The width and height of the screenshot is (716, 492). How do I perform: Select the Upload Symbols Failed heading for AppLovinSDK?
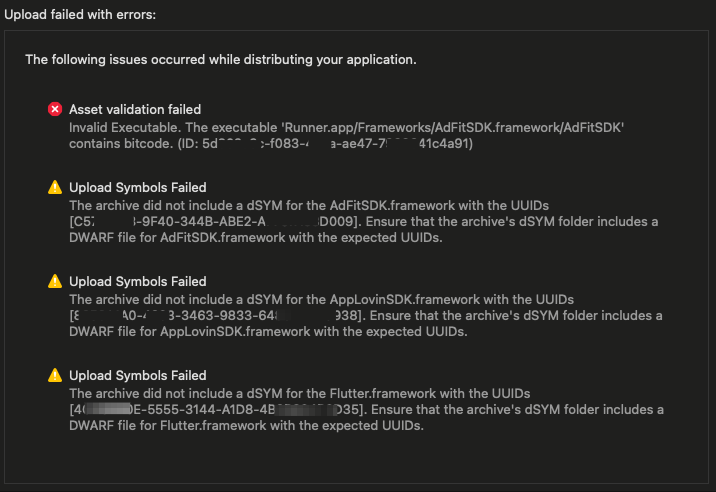point(138,281)
